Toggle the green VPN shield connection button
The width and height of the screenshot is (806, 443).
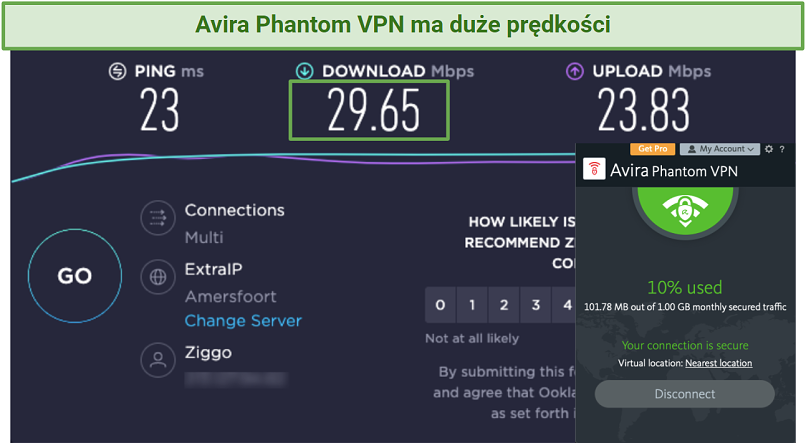(x=685, y=208)
